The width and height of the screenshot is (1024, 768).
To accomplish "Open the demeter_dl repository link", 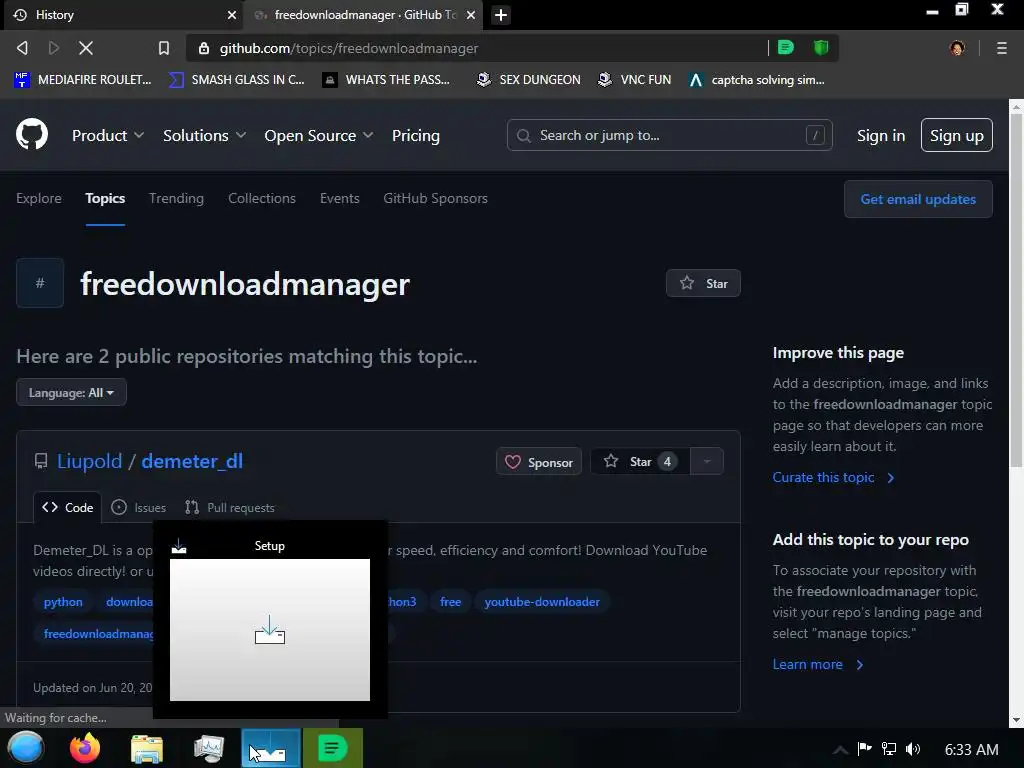I will [192, 461].
